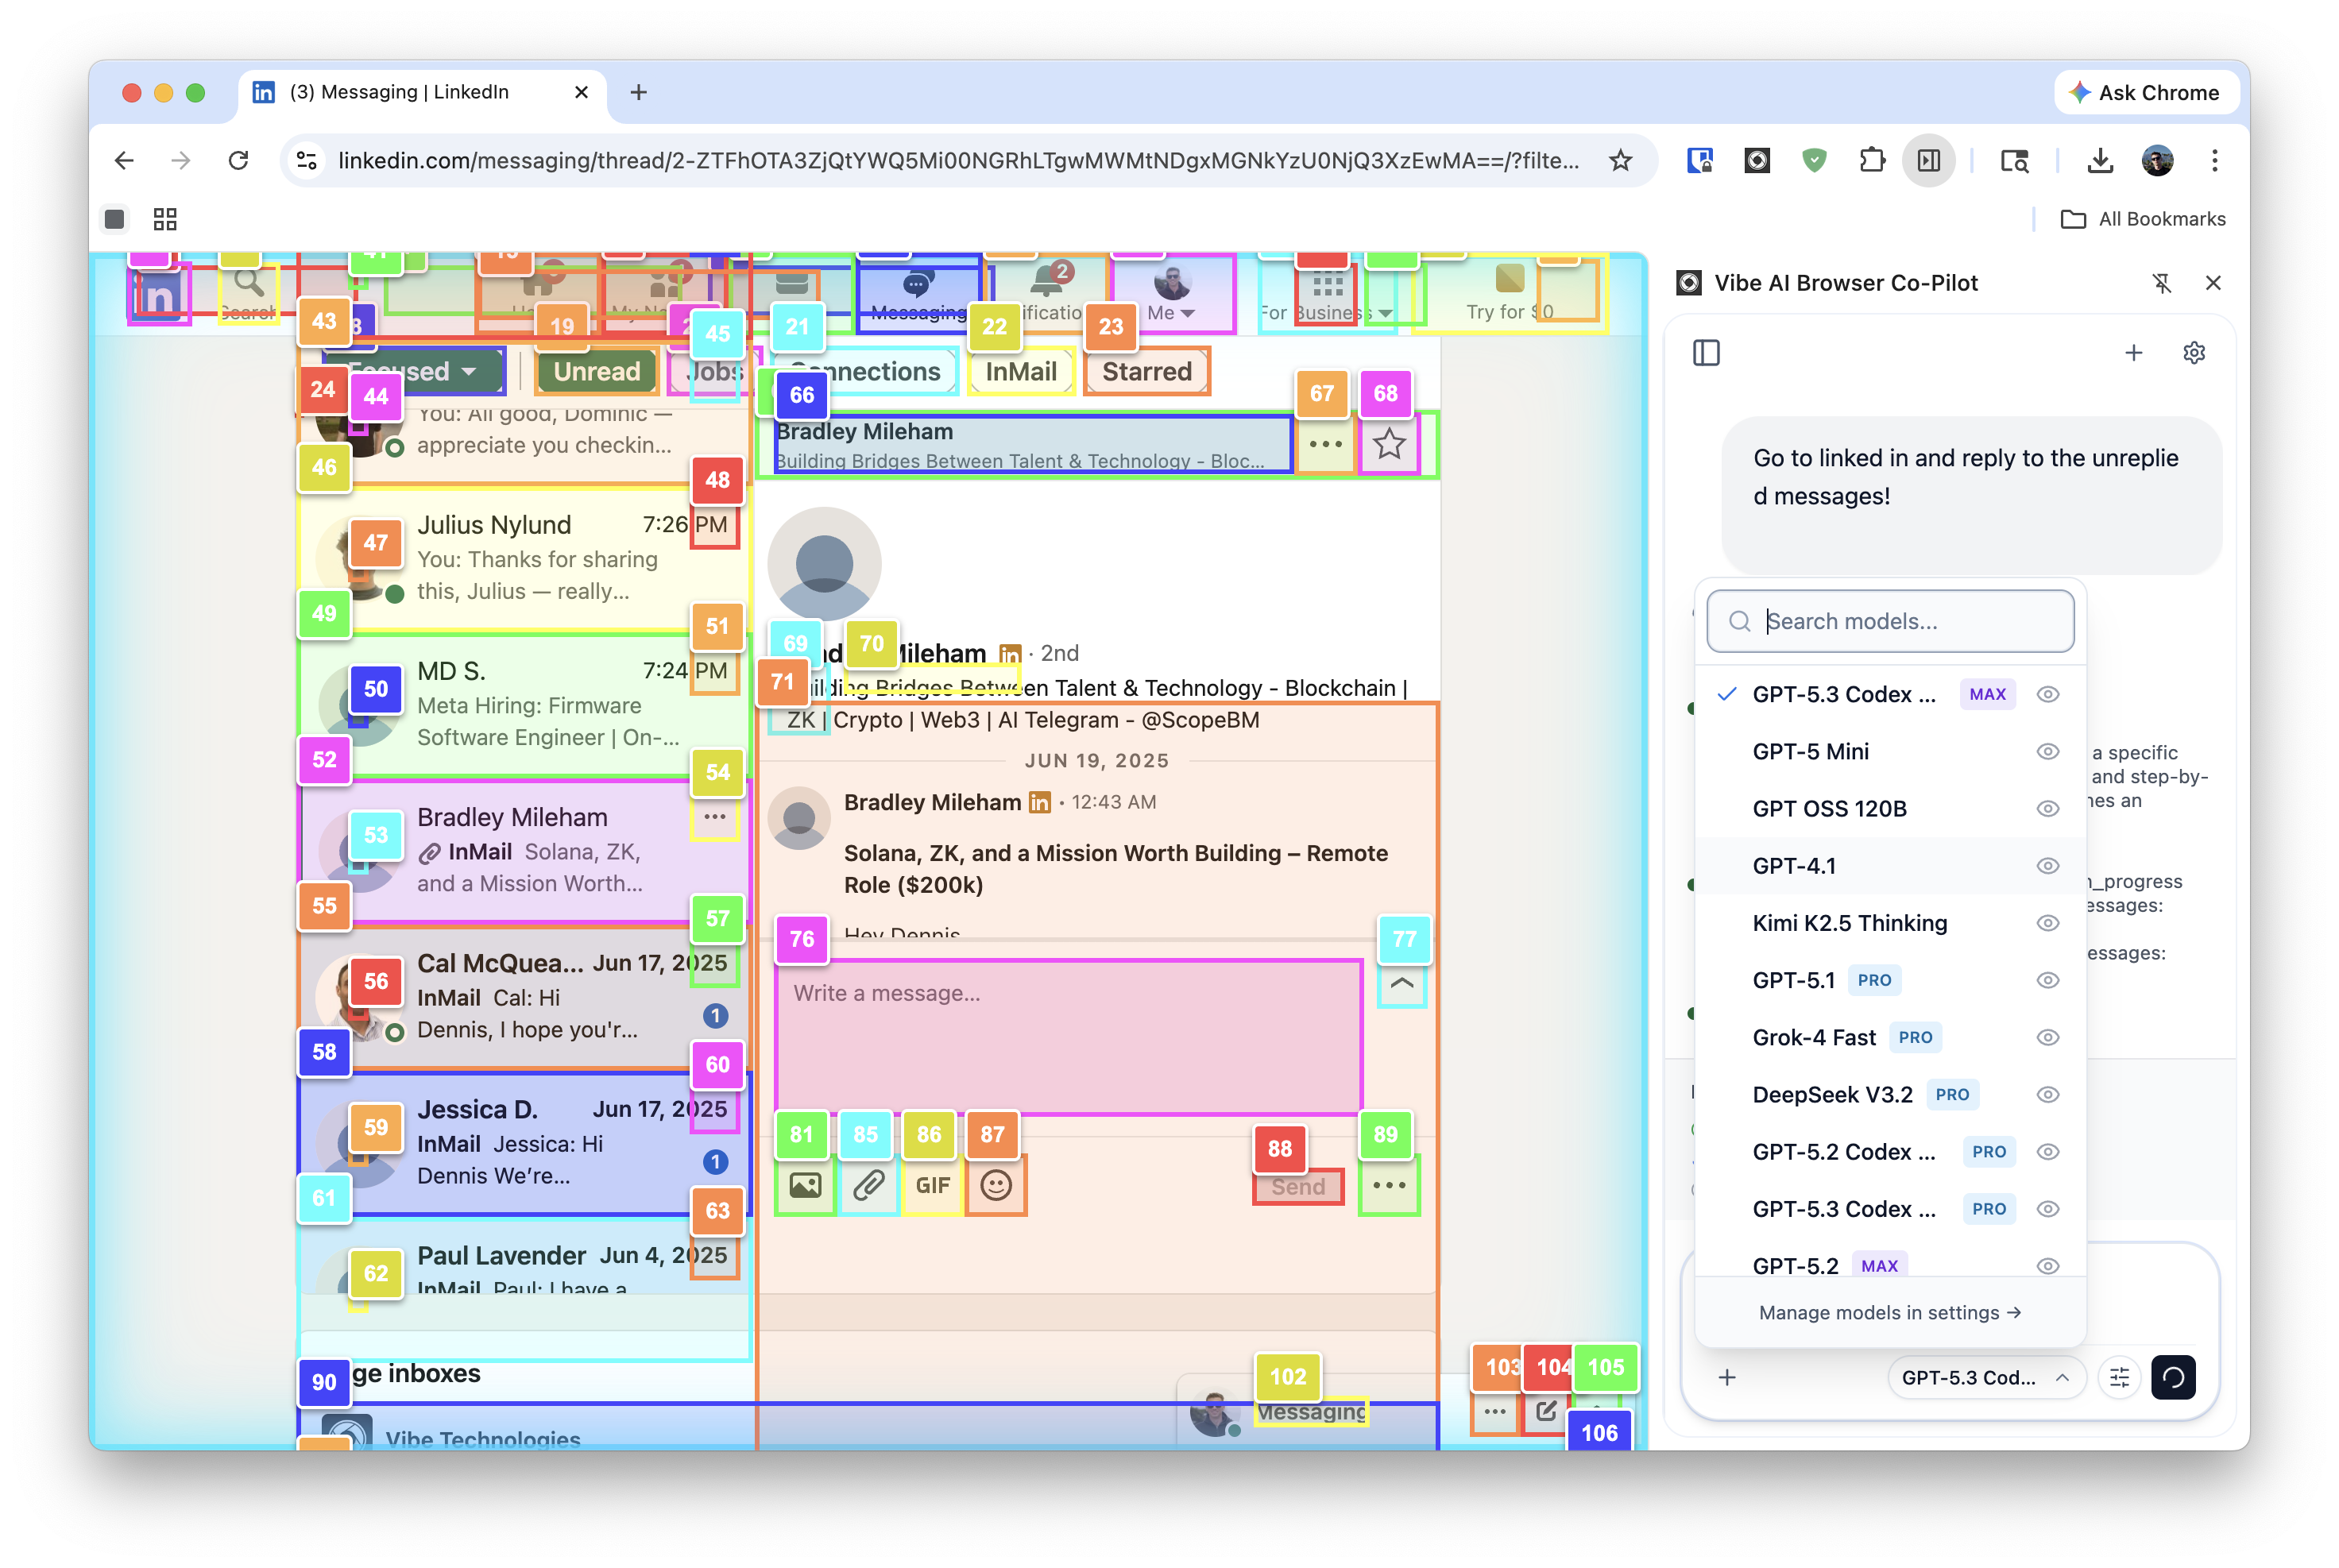Open All Bookmarks folder
This screenshot has height=1568, width=2339.
[x=2142, y=219]
